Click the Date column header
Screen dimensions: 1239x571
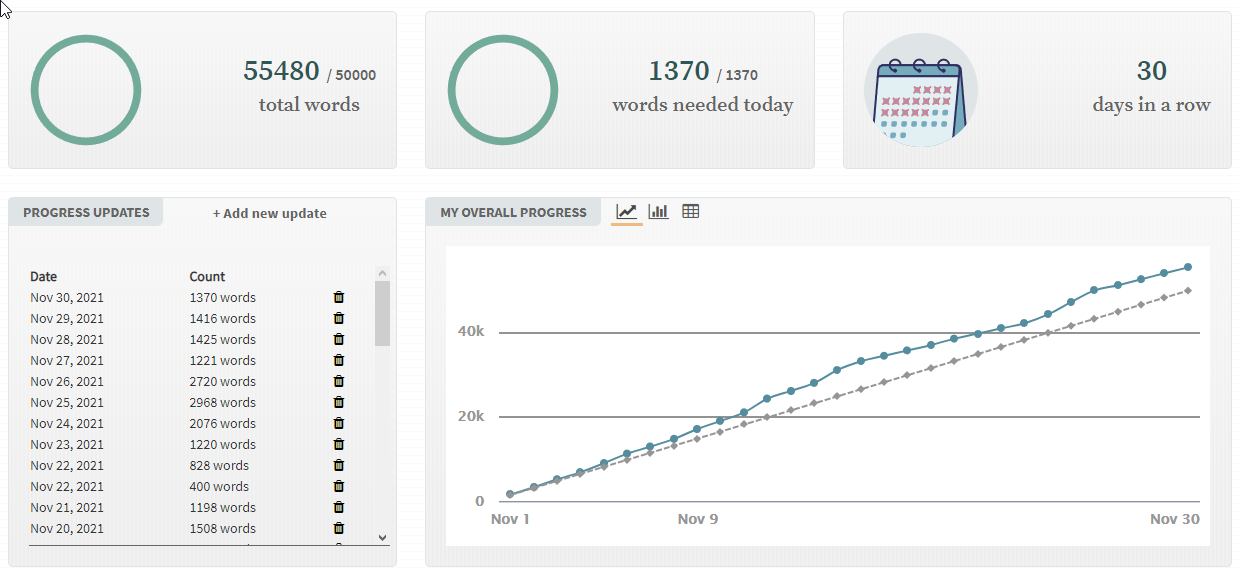pyautogui.click(x=44, y=276)
